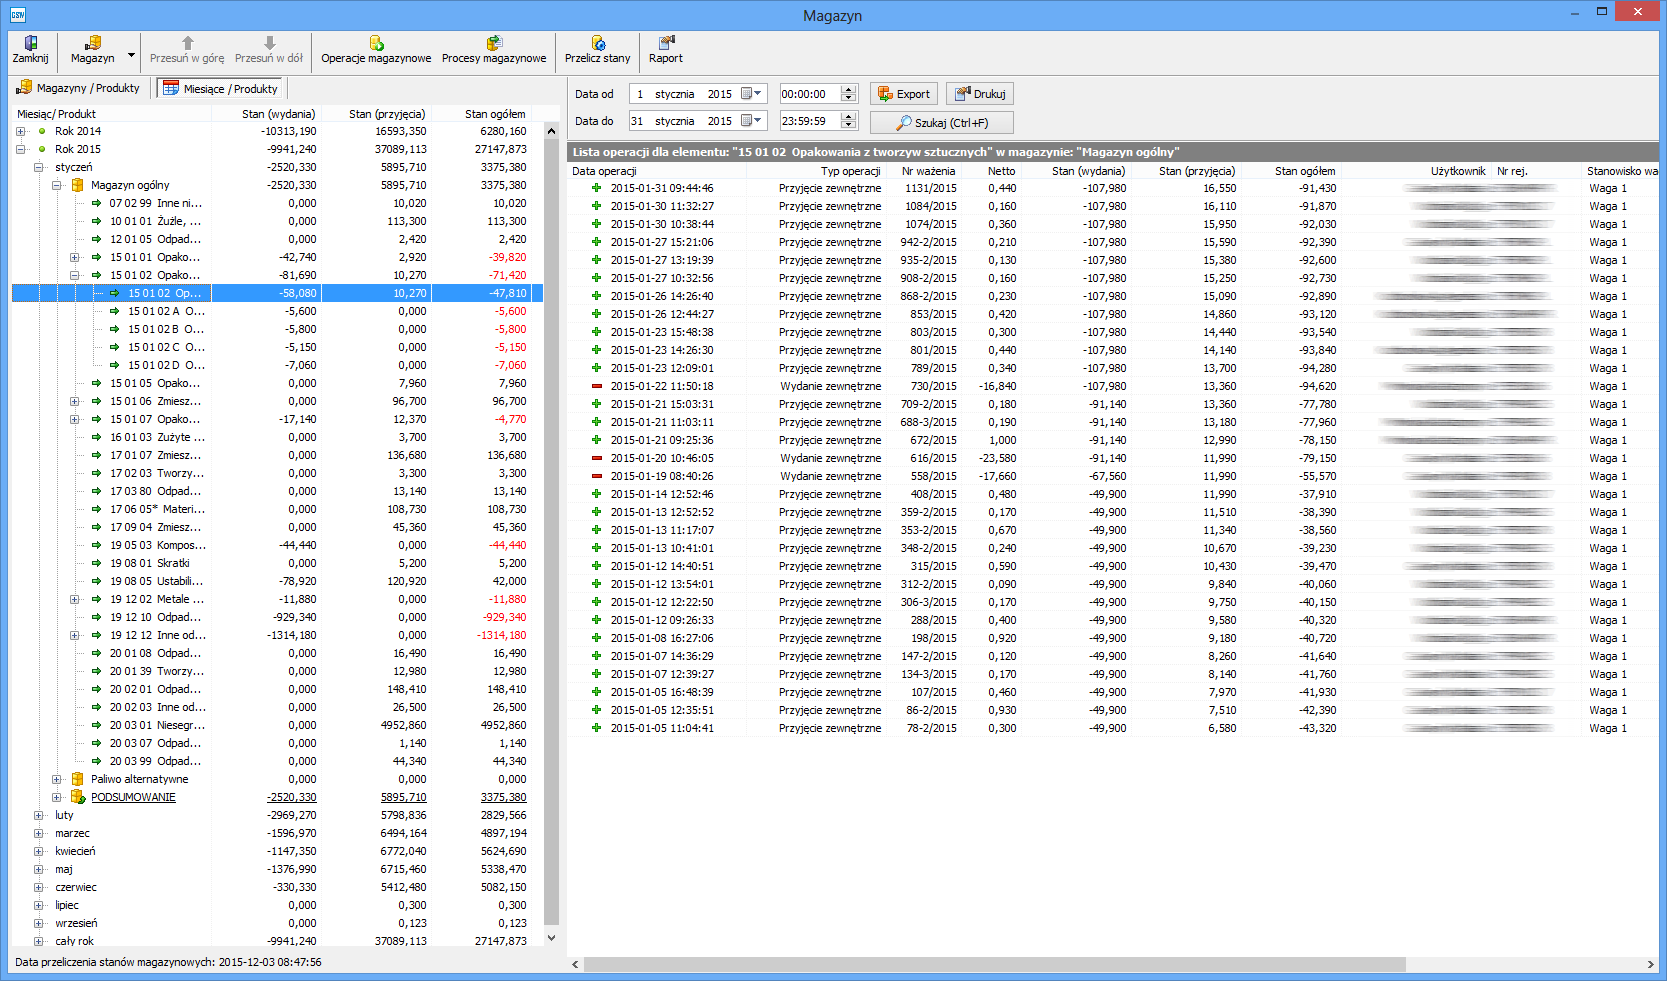Click the Szukaj (Ctrl+F) button
The height and width of the screenshot is (981, 1667).
(x=941, y=122)
